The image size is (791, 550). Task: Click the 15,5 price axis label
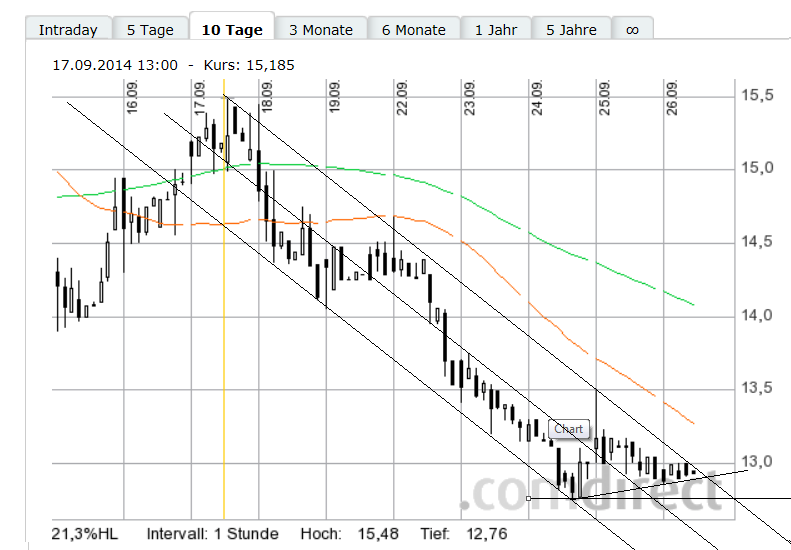[x=757, y=96]
